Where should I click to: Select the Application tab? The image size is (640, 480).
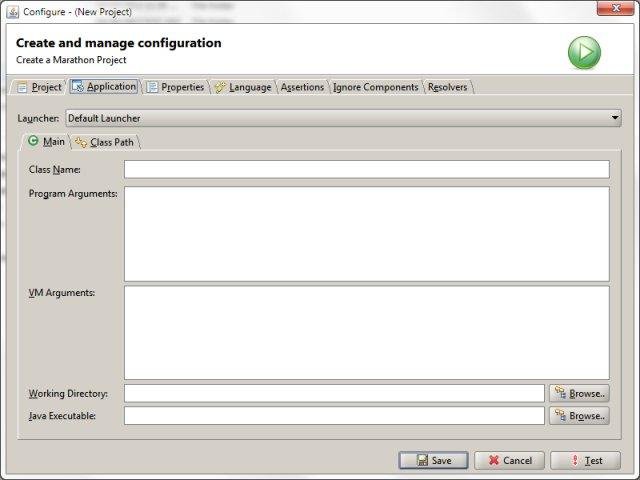coord(104,87)
